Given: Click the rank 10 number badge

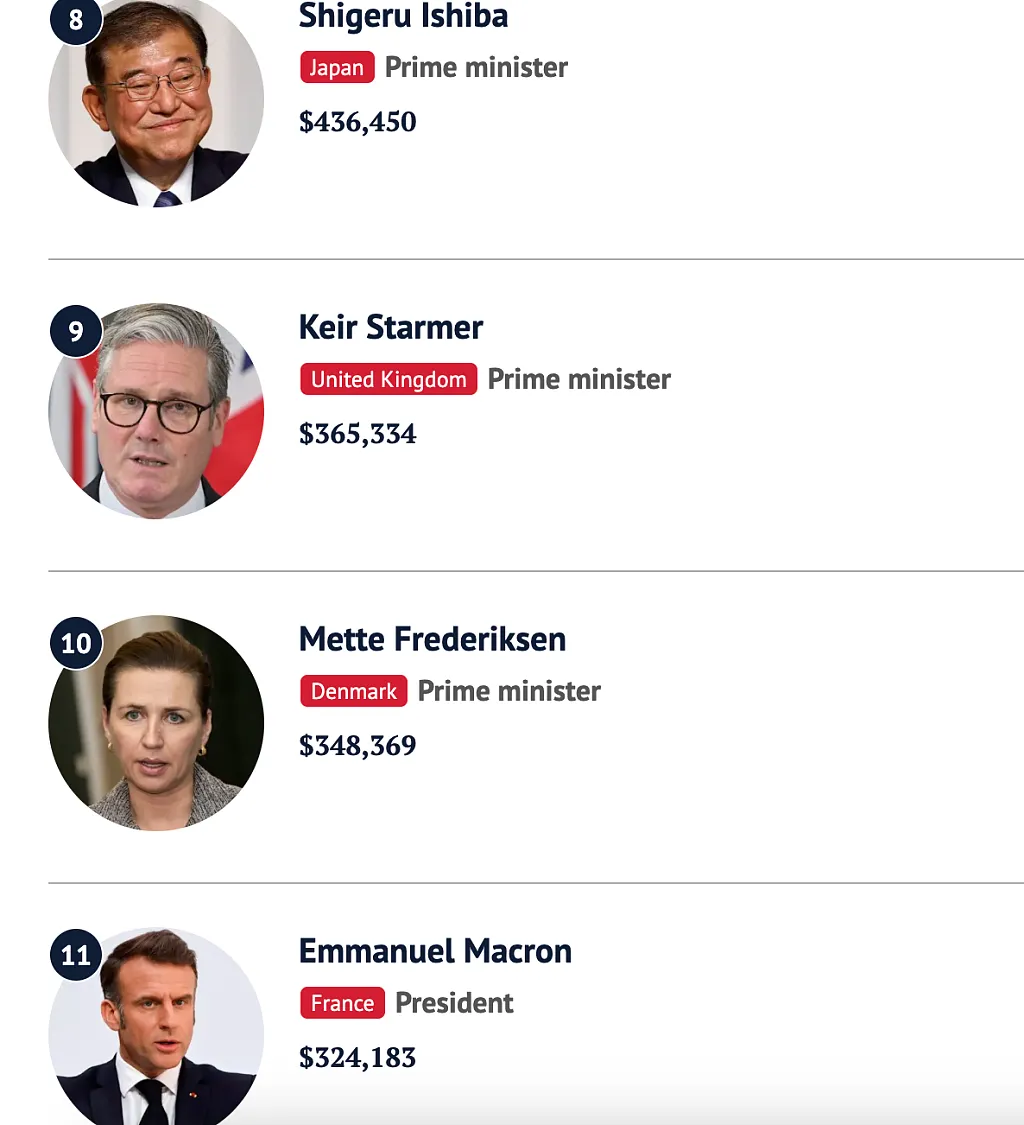Looking at the screenshot, I should pos(75,643).
